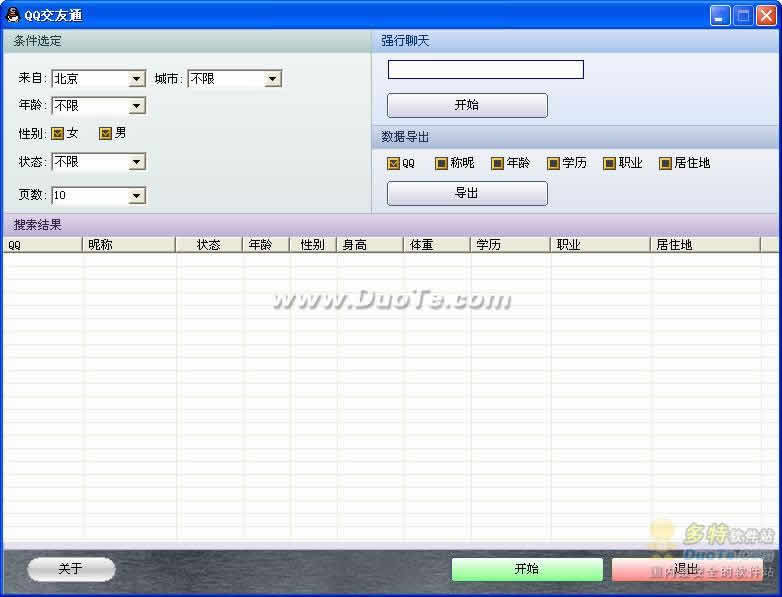782x597 pixels.
Task: Open the 城市 city dropdown
Action: 234,79
